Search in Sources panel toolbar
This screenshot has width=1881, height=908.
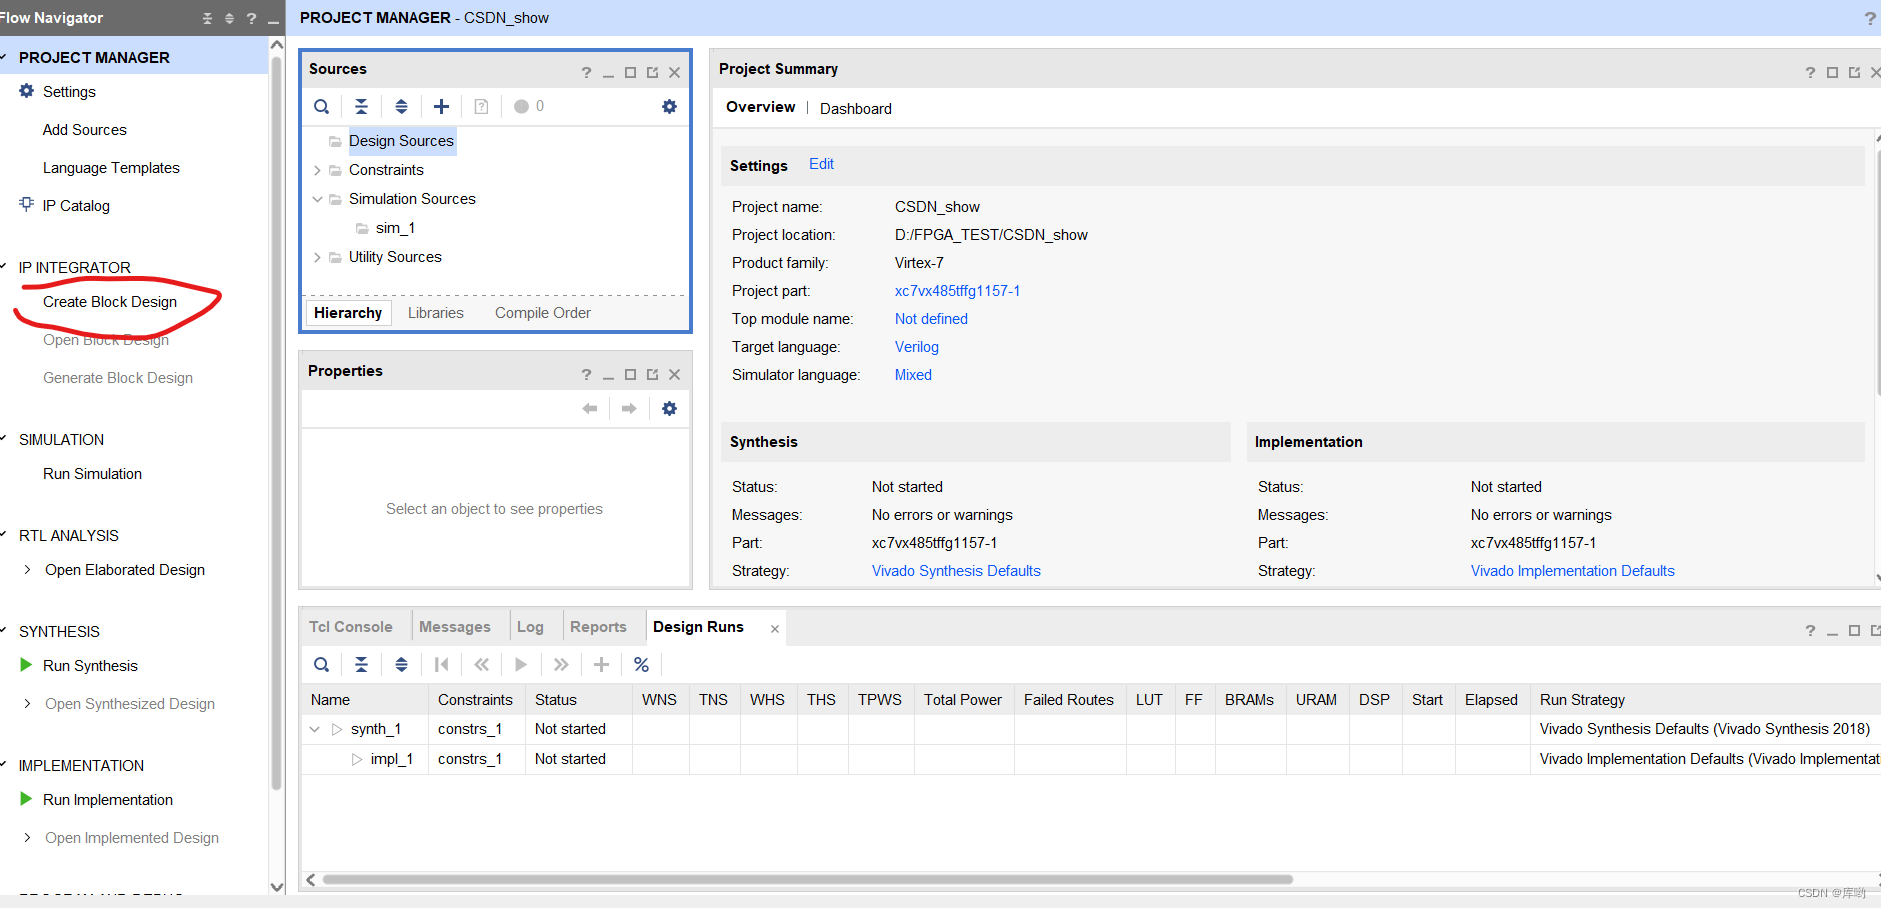[321, 107]
